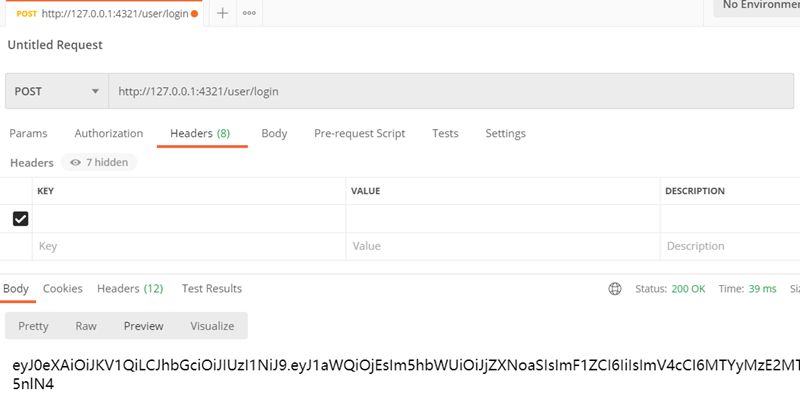Uncheck the header row checkbox
The image size is (800, 405).
point(20,218)
